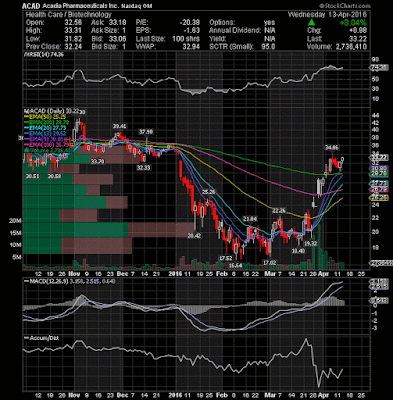Click the cyan EMA(20) legend entry
This screenshot has height=400, width=393.
[x=45, y=128]
